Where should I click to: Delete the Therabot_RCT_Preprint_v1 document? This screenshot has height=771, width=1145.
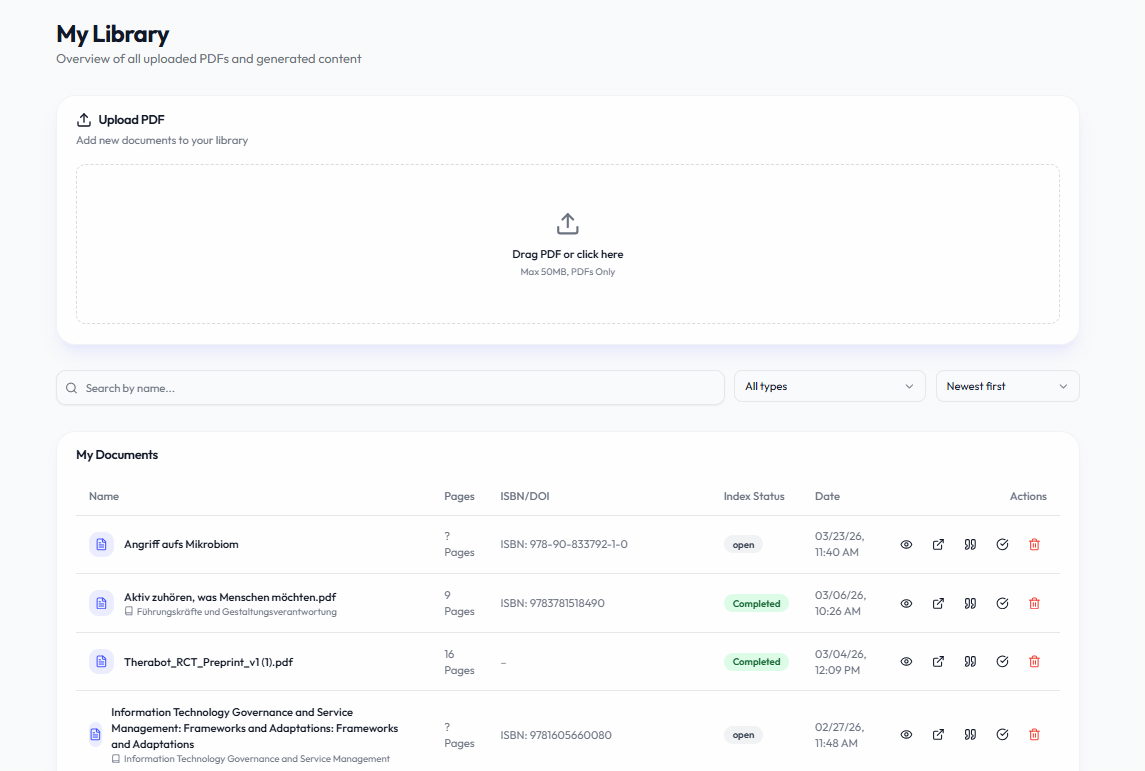pyautogui.click(x=1034, y=662)
